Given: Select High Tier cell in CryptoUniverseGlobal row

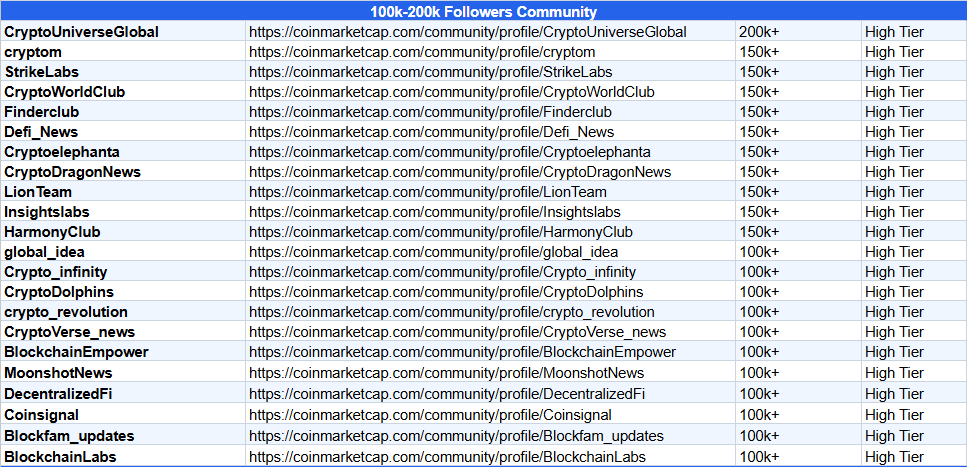Looking at the screenshot, I should (914, 31).
